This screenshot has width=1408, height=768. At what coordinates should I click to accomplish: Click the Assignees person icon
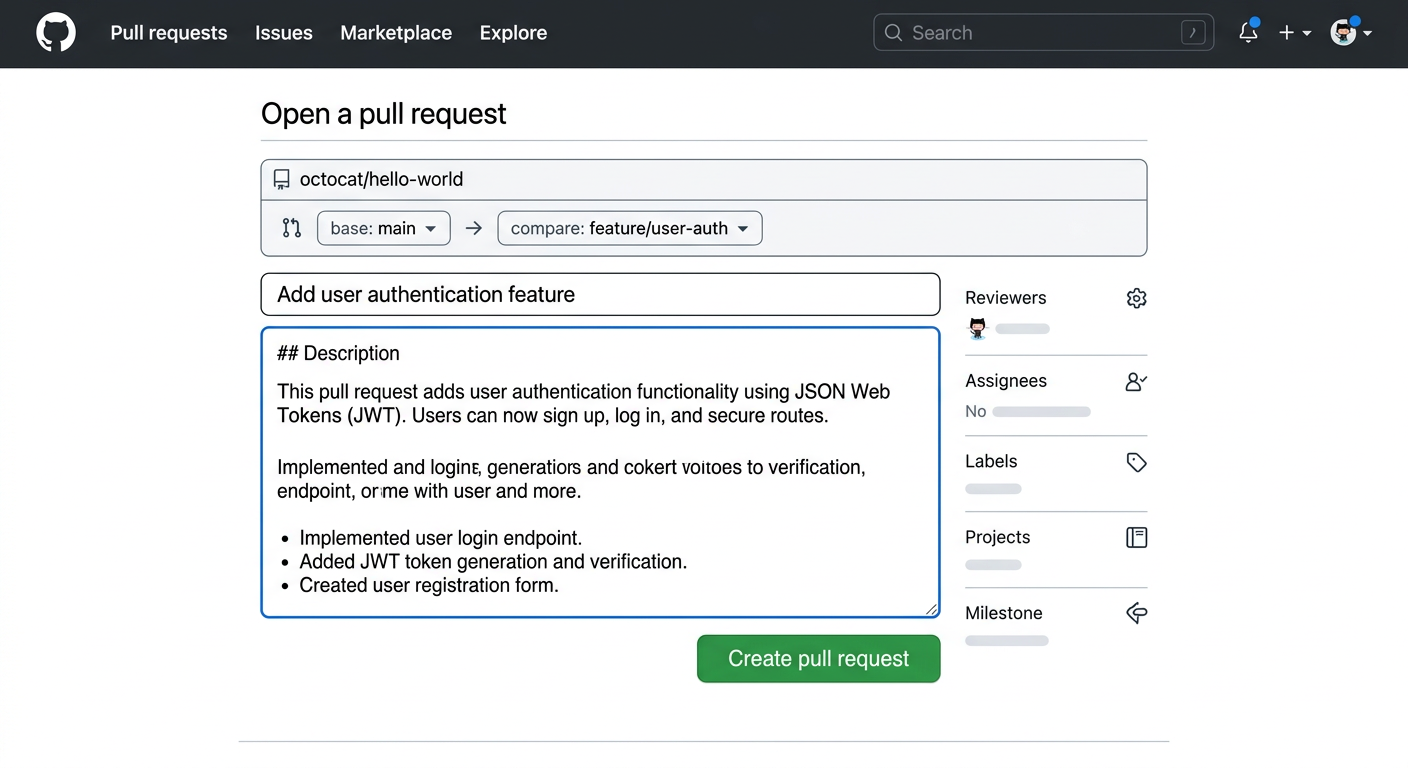(x=1135, y=381)
